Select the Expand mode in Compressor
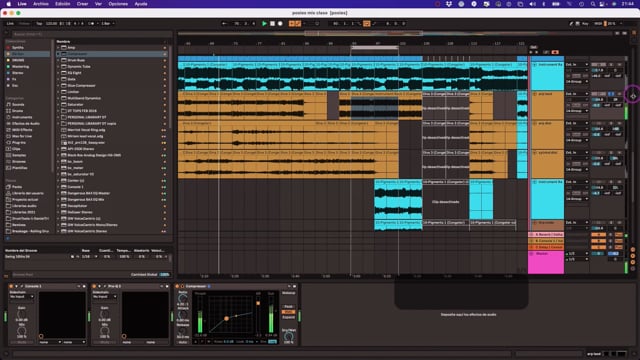Screen dimensions: 640x360 288,317
